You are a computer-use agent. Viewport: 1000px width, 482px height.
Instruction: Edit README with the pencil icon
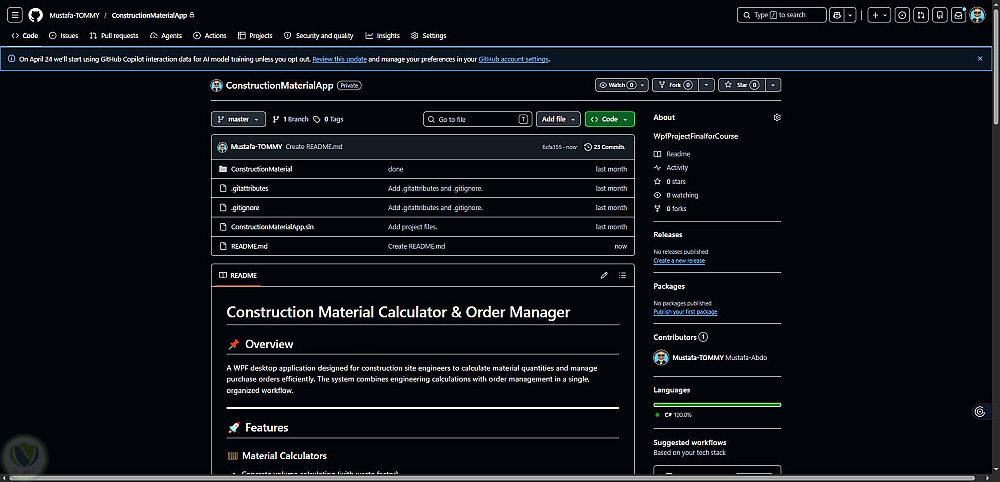[x=604, y=275]
